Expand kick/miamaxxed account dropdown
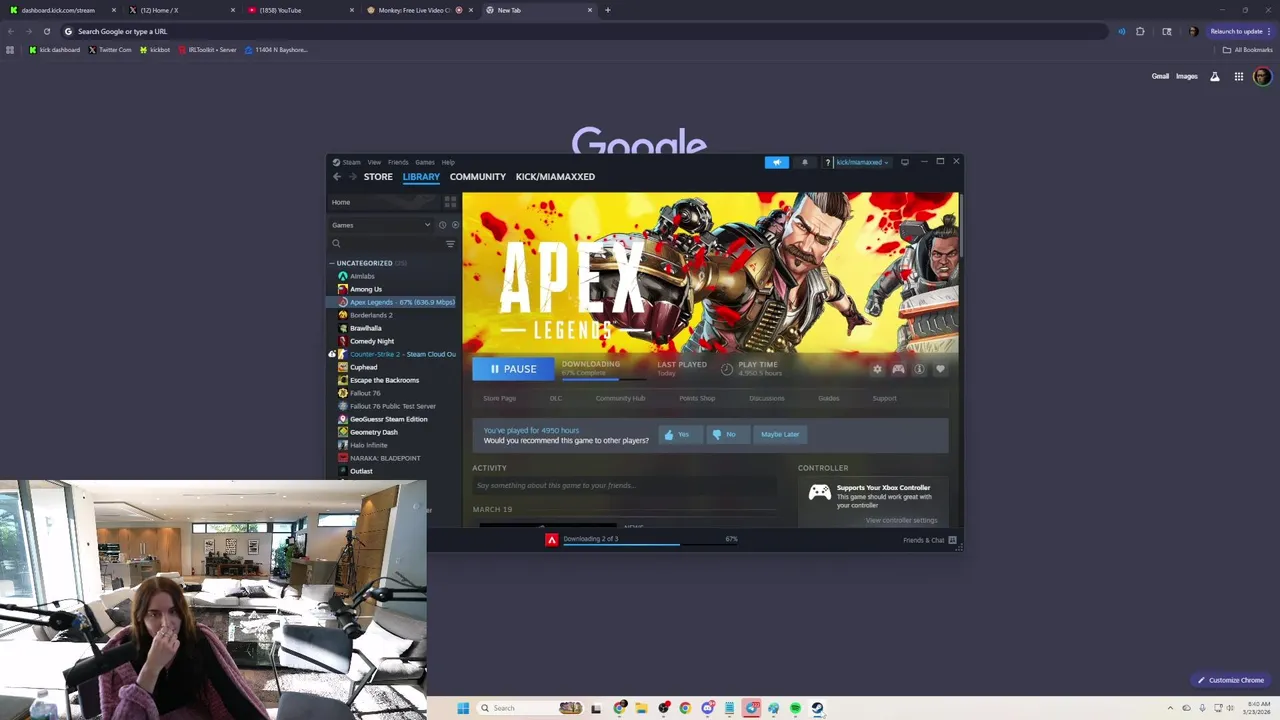 862,162
